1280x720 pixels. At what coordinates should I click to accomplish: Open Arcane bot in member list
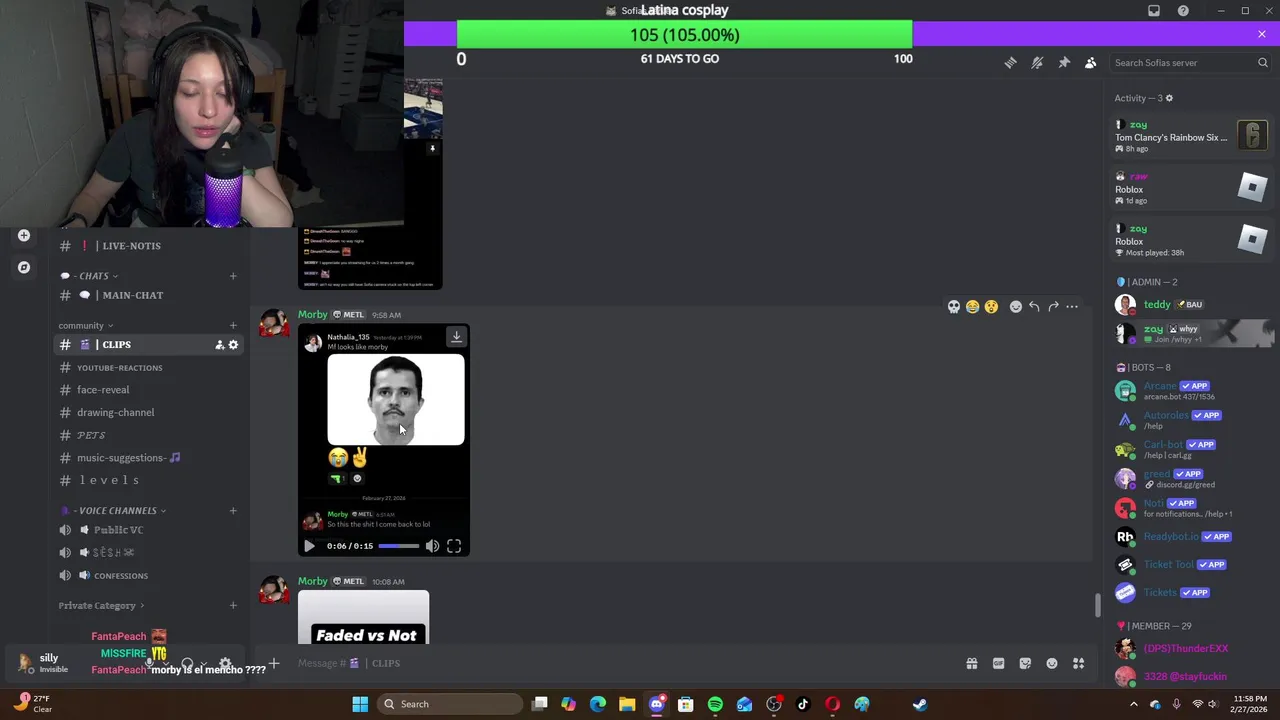tap(1192, 391)
